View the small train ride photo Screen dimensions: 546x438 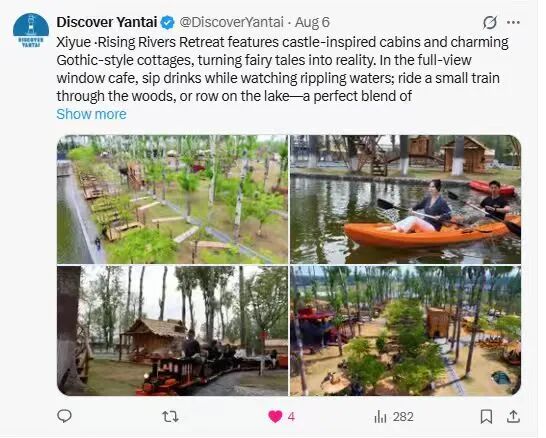coord(173,331)
